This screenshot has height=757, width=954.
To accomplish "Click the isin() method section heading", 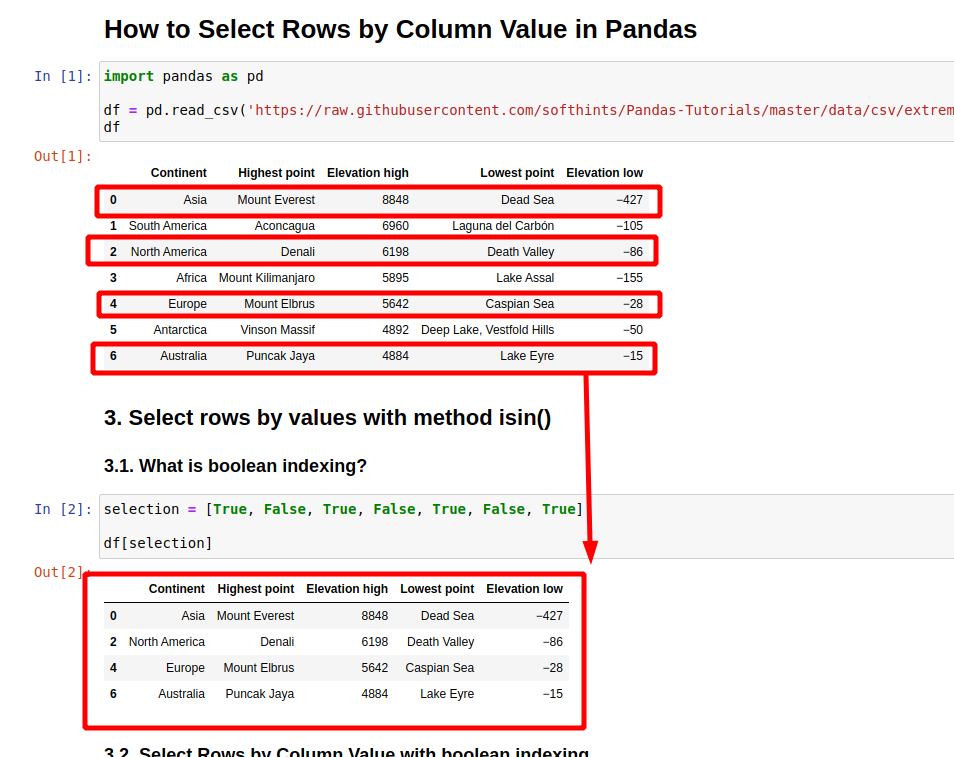I will (329, 418).
